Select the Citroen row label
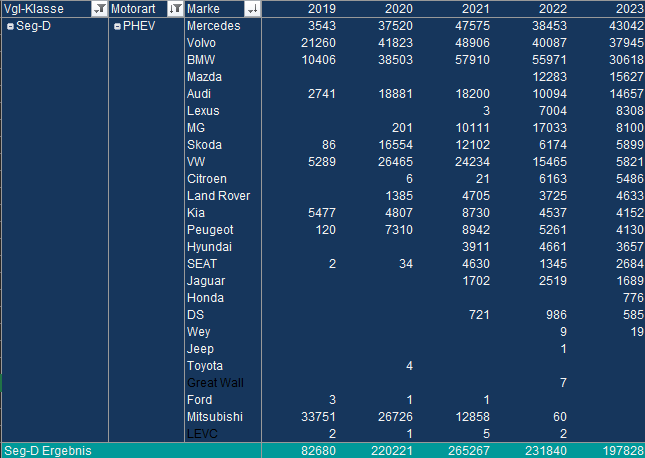 (x=207, y=179)
